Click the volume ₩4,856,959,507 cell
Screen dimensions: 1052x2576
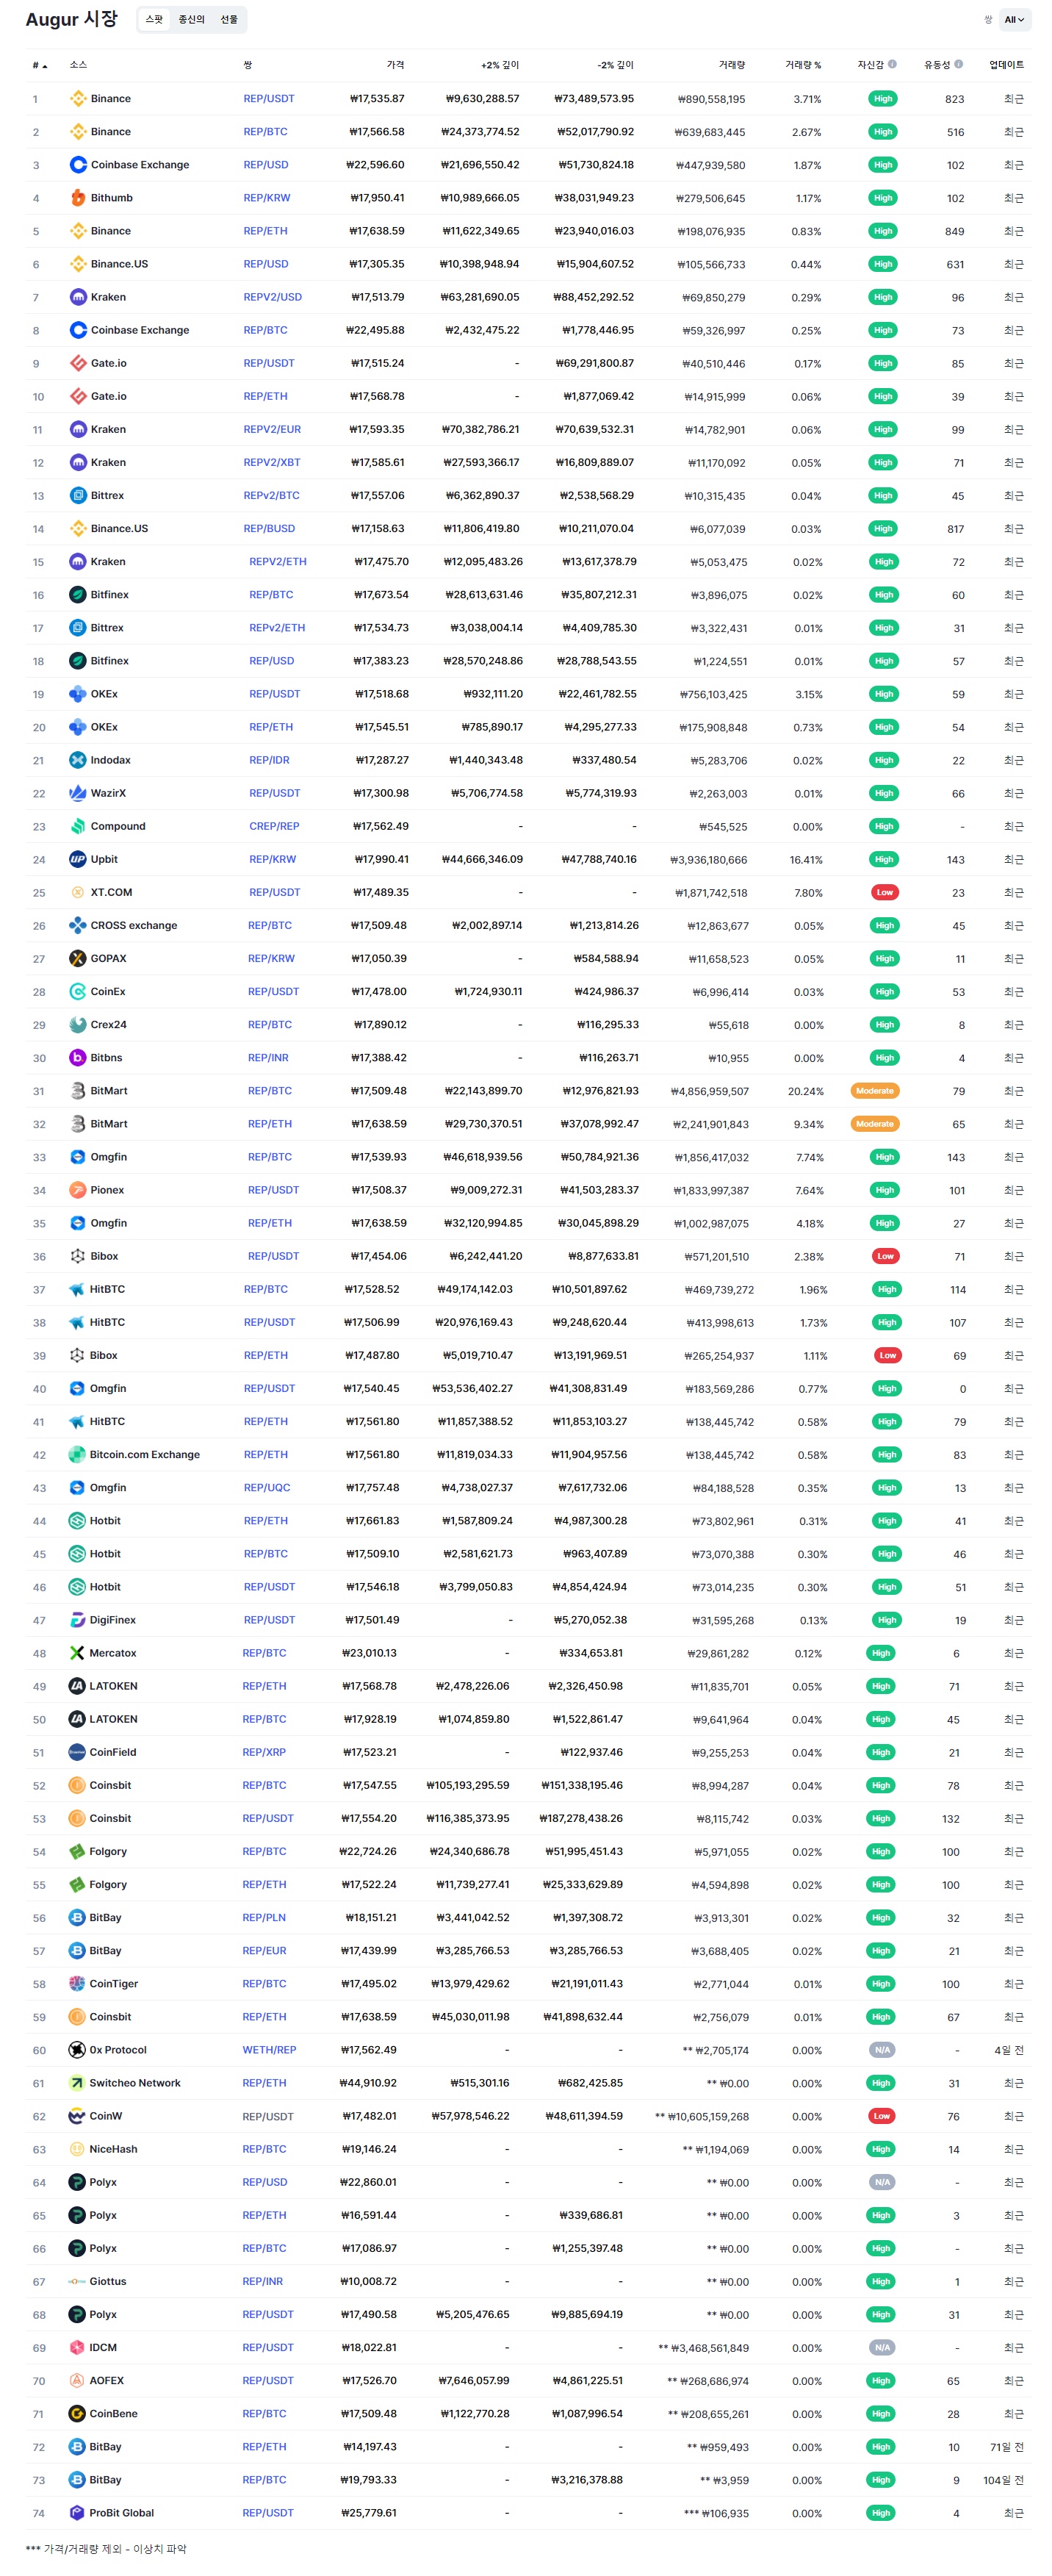click(710, 1091)
